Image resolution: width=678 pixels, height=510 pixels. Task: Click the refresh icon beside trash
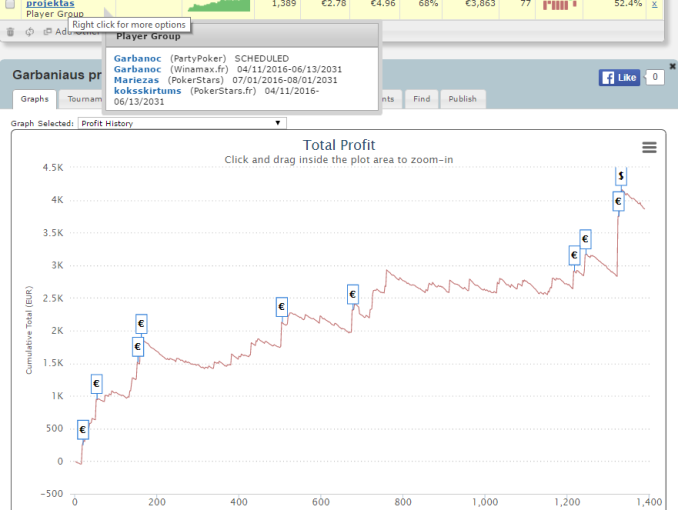[x=29, y=32]
